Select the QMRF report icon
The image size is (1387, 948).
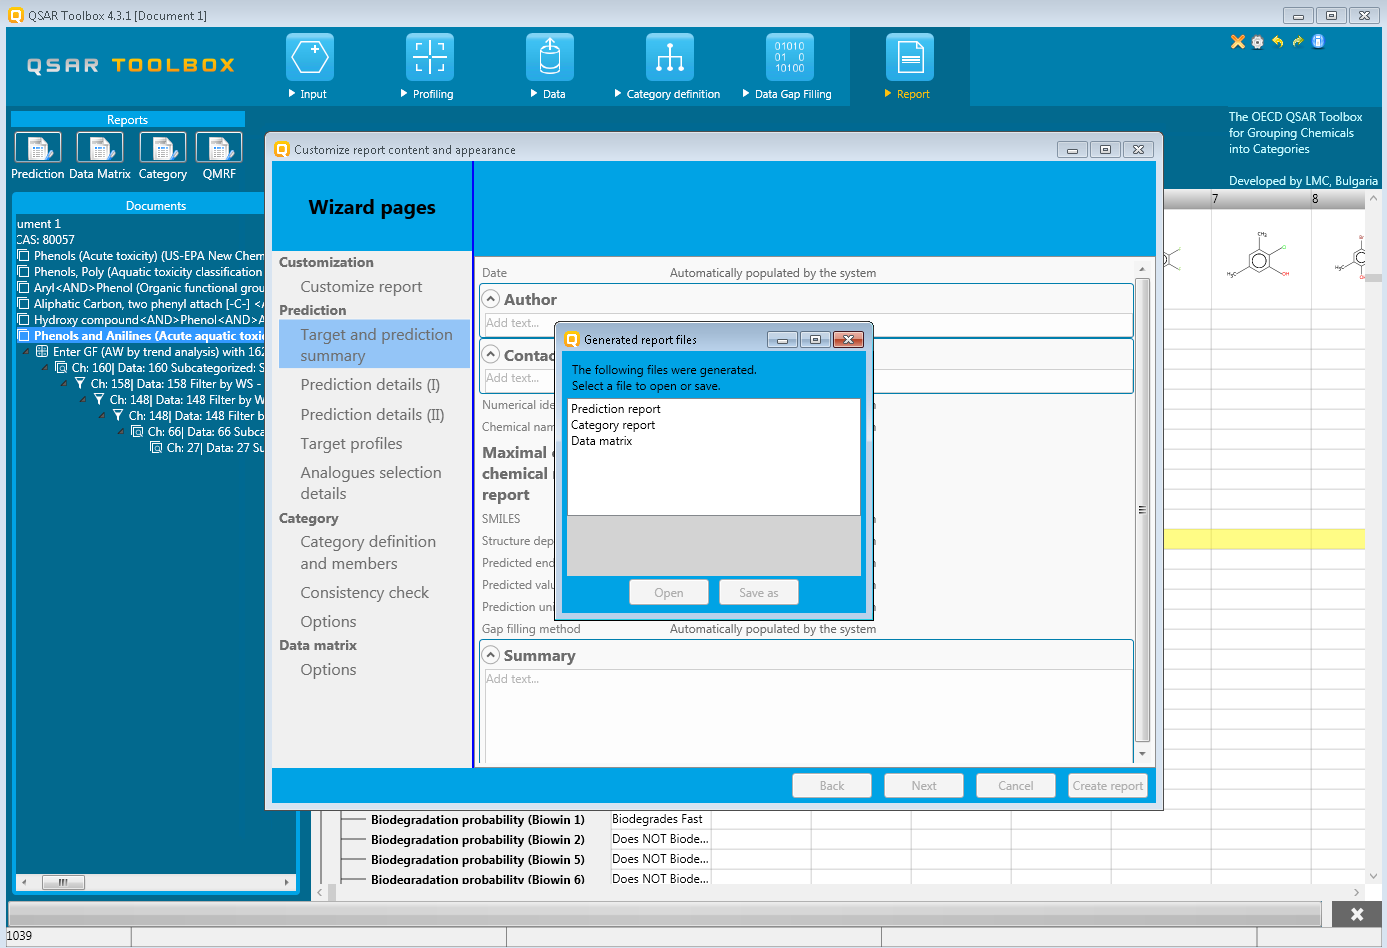click(x=219, y=148)
